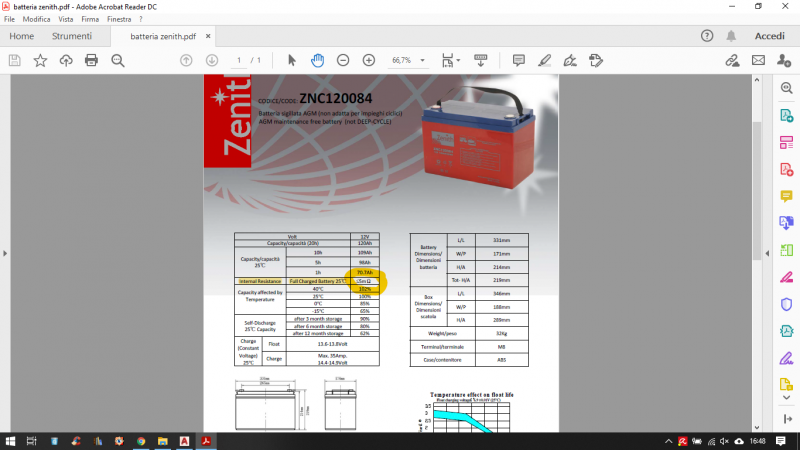800x450 pixels.
Task: Switch to the Strumenti tab
Action: tap(72, 36)
